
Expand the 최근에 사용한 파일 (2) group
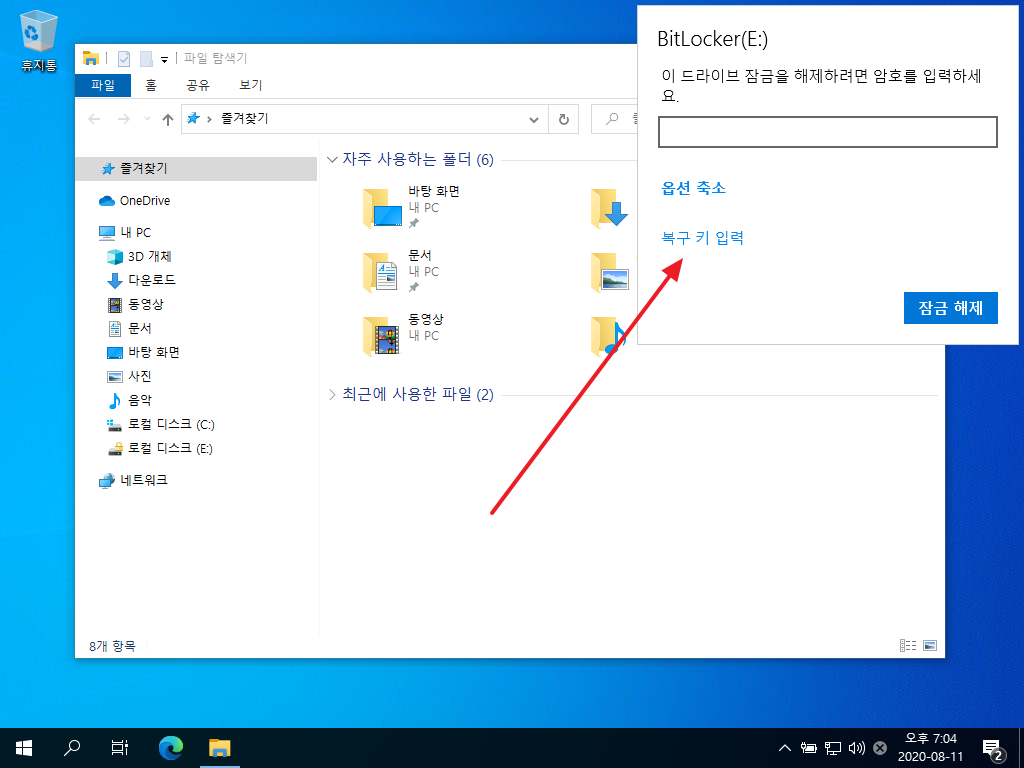[x=332, y=394]
